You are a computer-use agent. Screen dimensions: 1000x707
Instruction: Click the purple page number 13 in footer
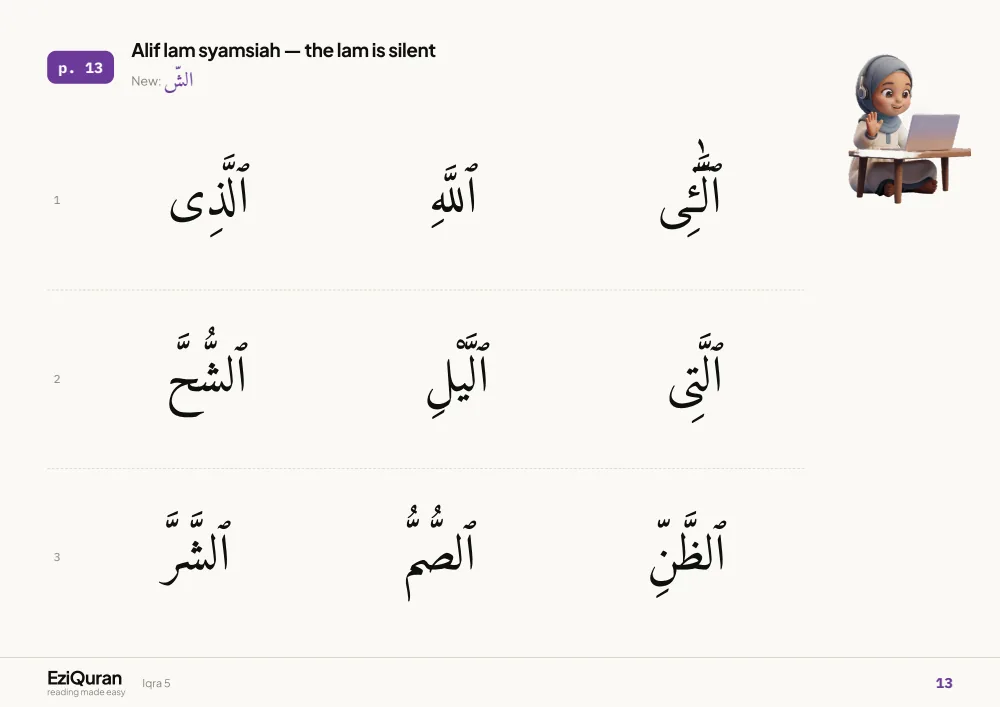[944, 683]
